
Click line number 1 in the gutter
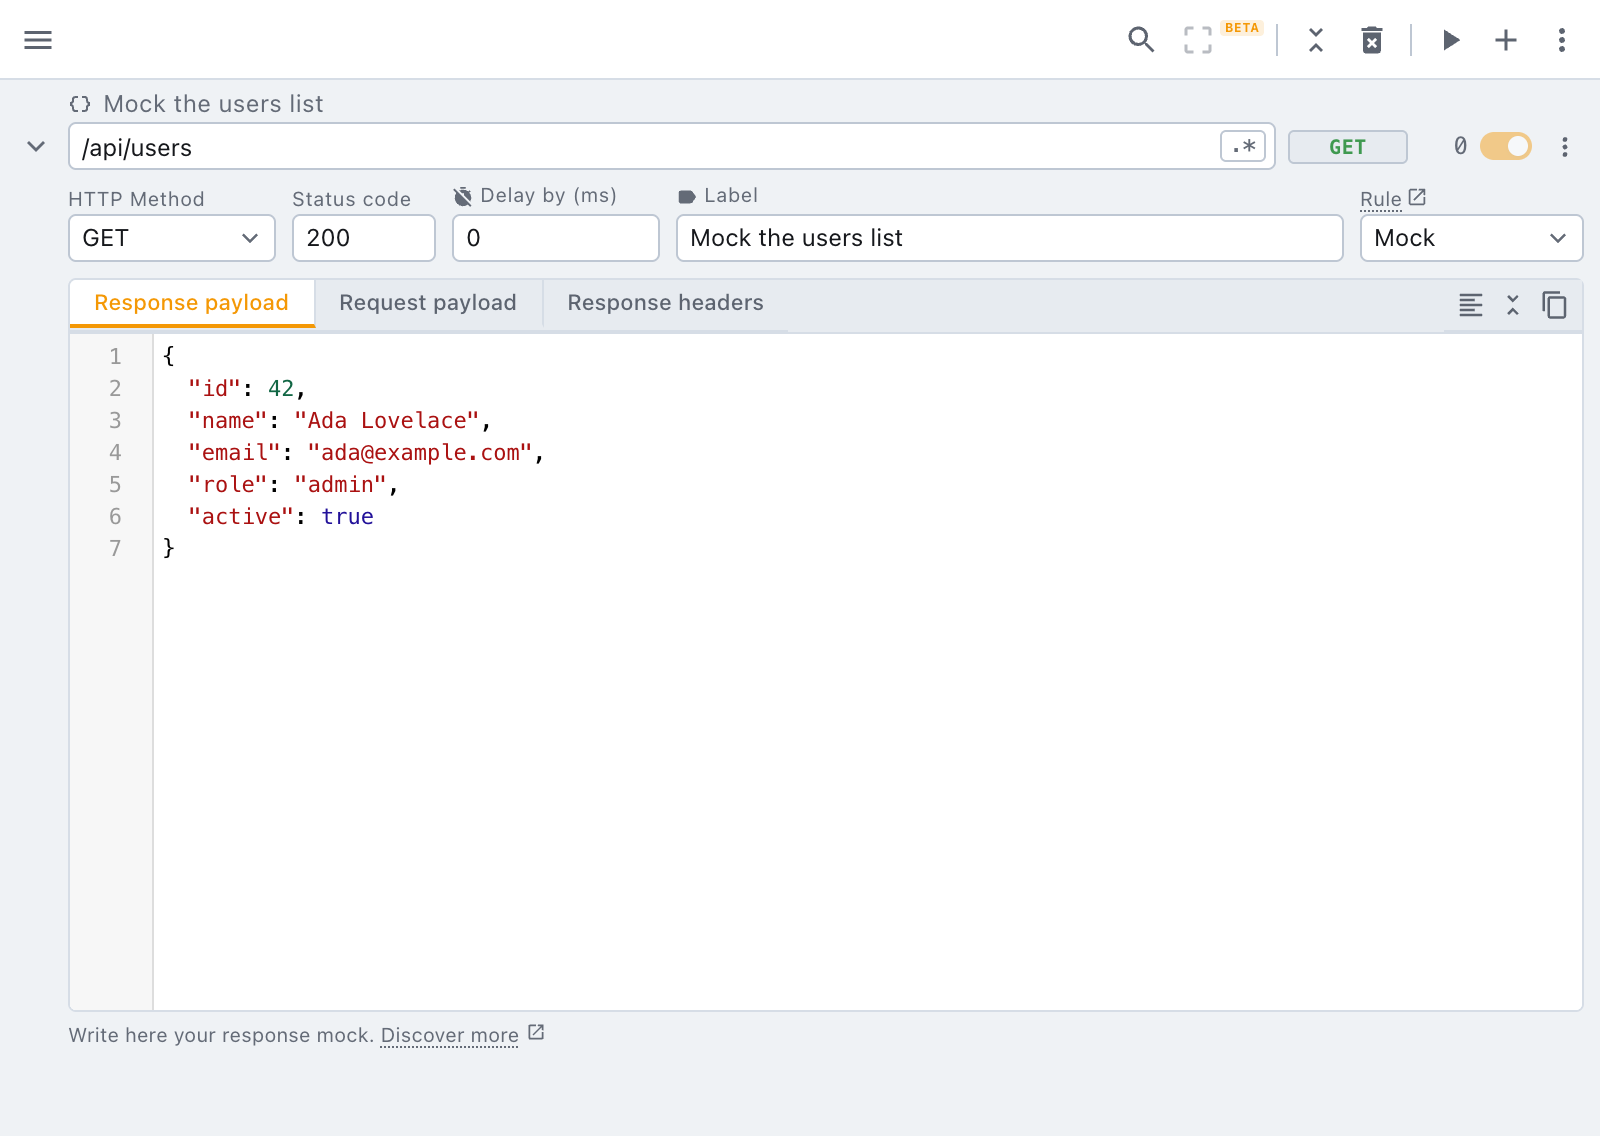point(115,356)
